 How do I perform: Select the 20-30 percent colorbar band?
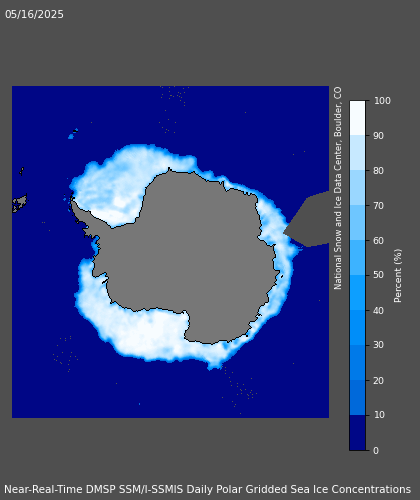pos(357,363)
